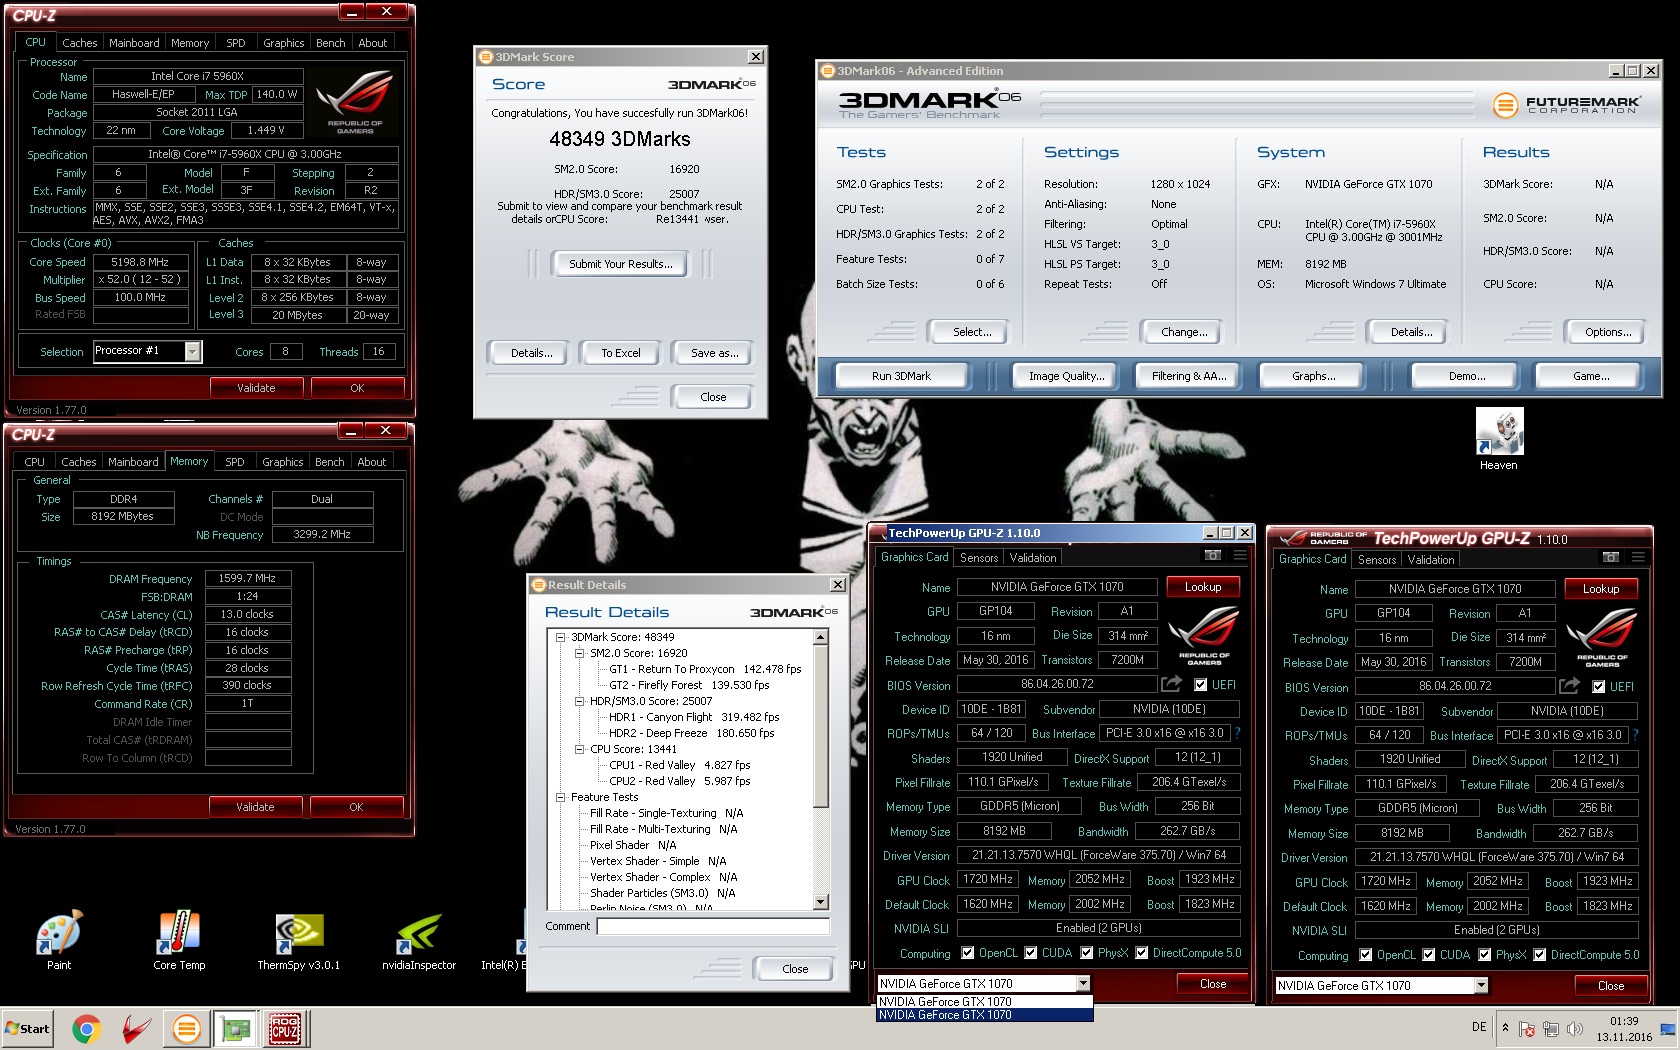Open Chrome from the taskbar
Image resolution: width=1680 pixels, height=1050 pixels.
click(86, 1028)
